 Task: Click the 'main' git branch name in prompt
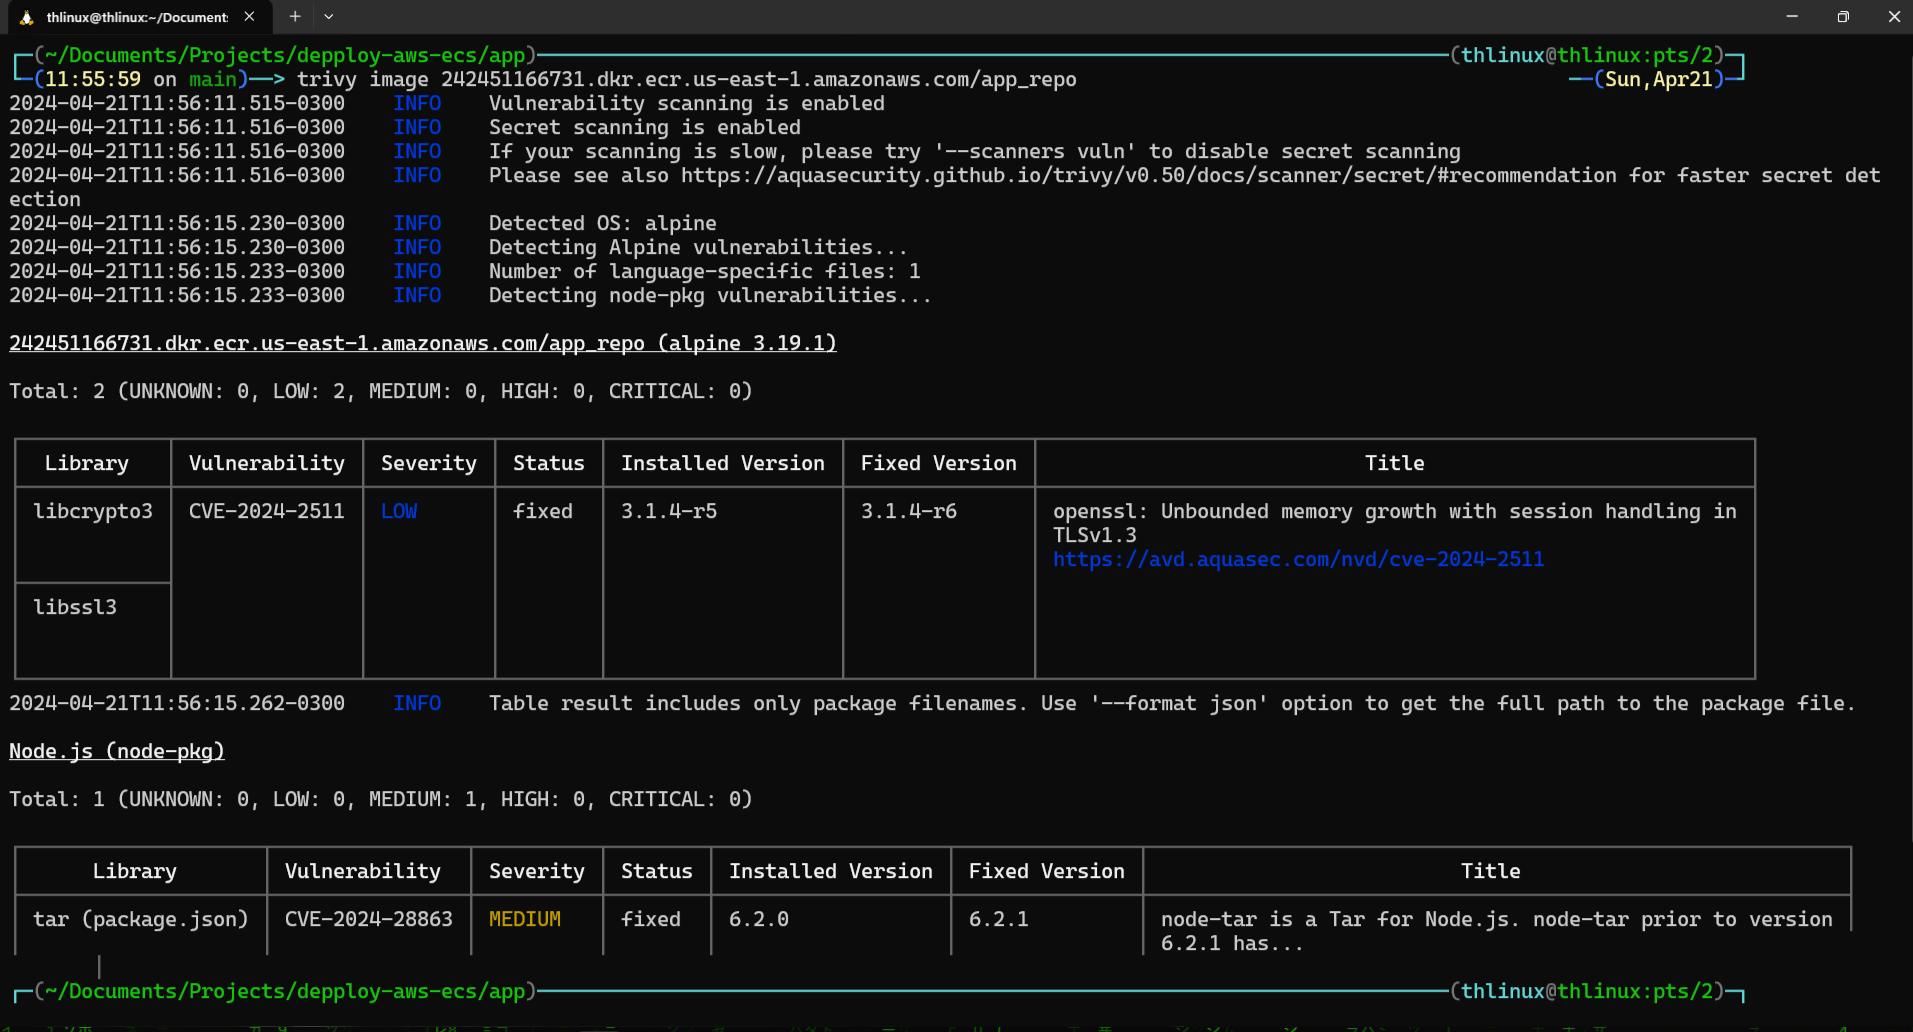point(212,79)
